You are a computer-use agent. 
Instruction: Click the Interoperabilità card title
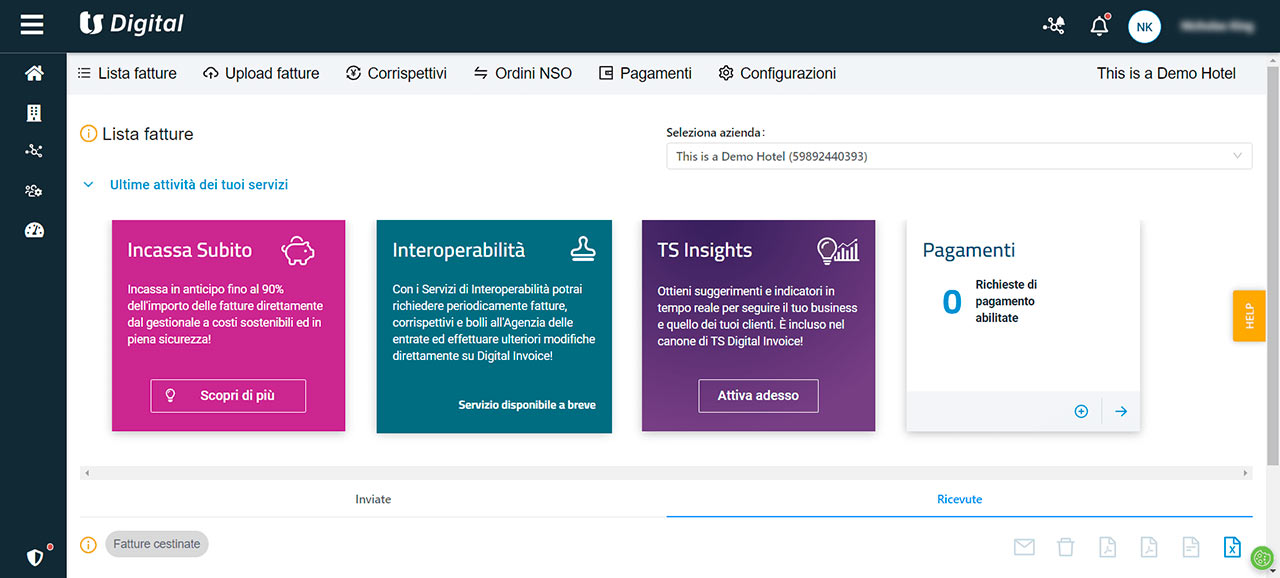coord(459,250)
